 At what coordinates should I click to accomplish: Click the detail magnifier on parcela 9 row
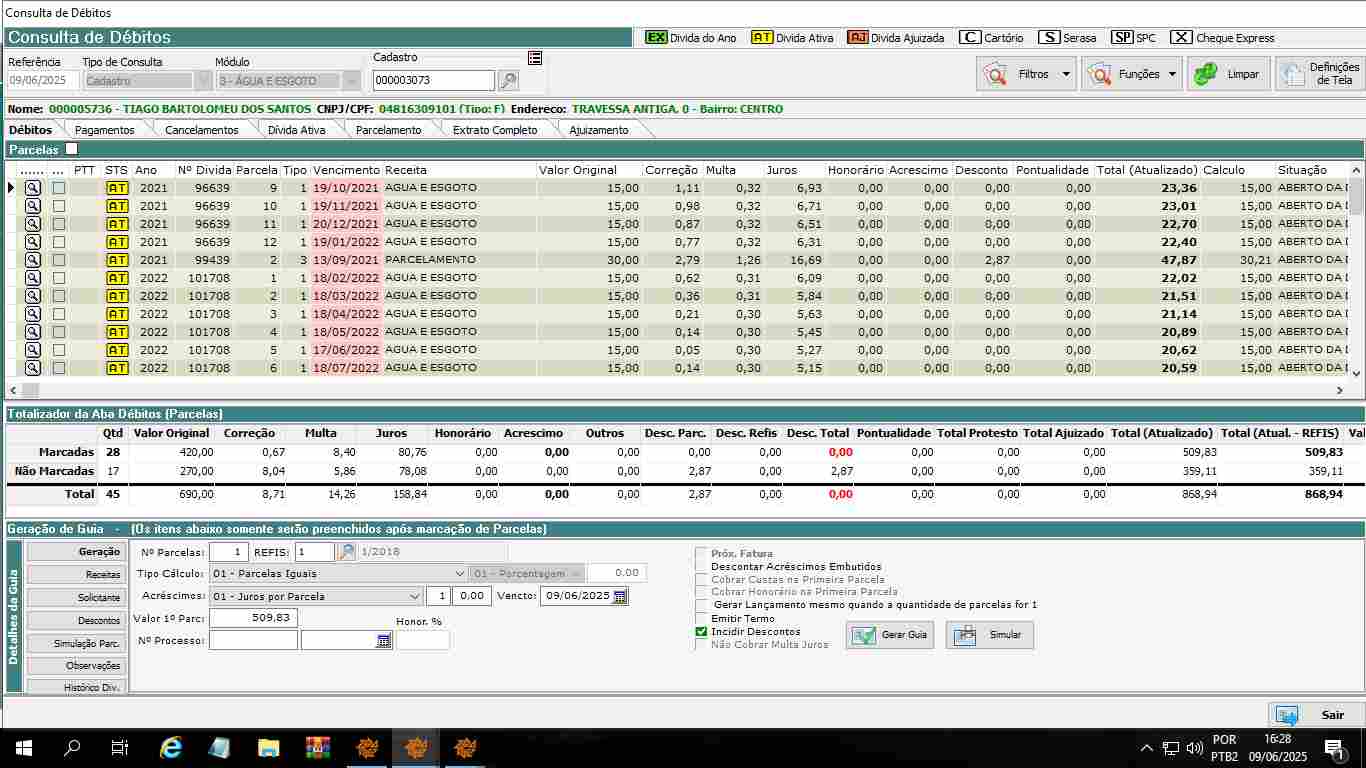[33, 188]
